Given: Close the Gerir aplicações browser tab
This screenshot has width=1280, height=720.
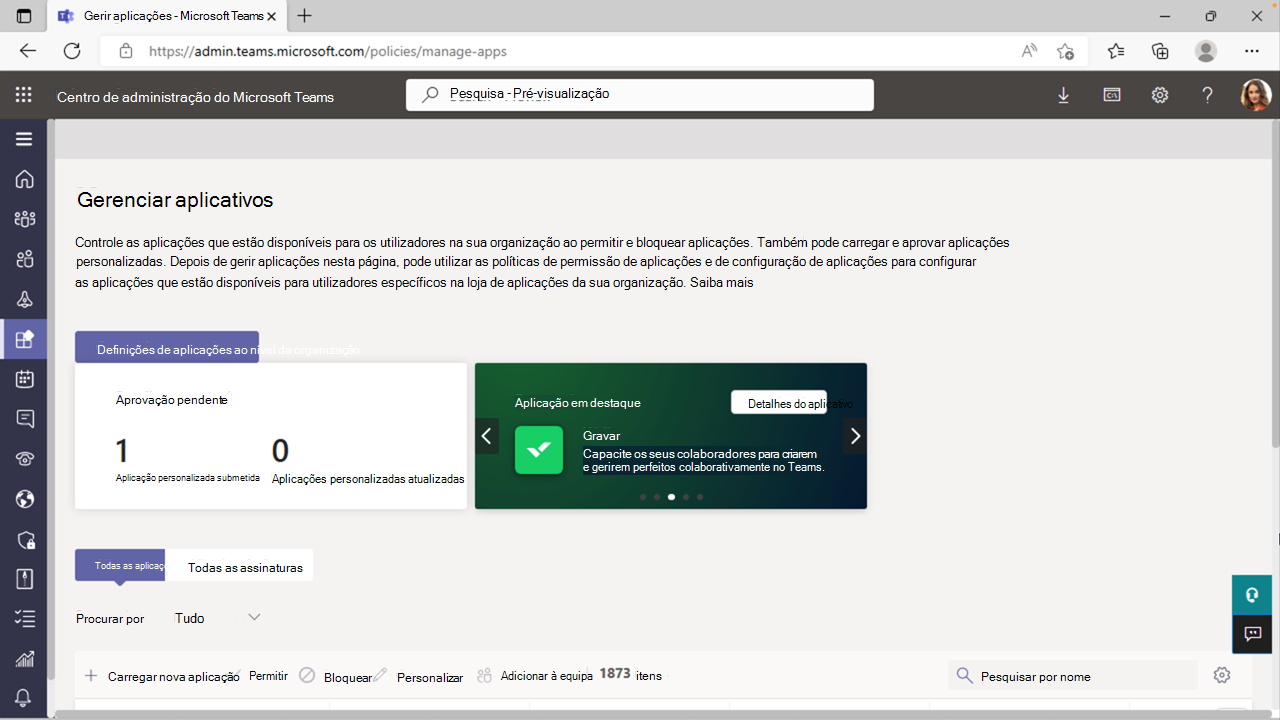Looking at the screenshot, I should (x=273, y=16).
